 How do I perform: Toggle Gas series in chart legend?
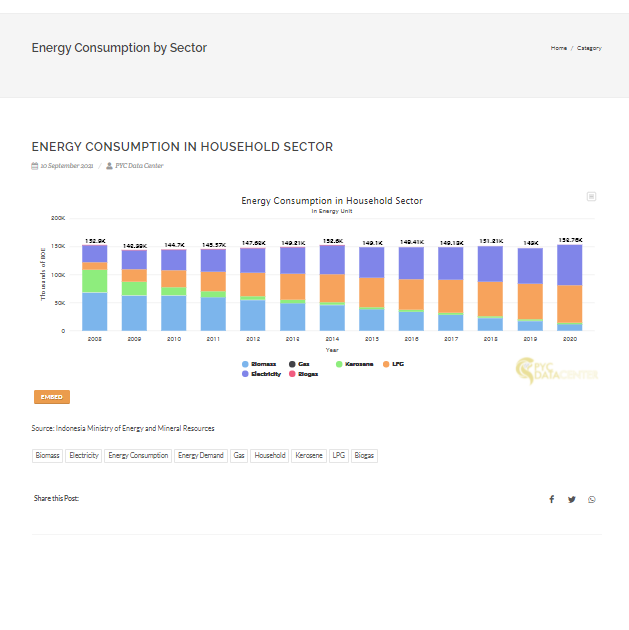click(x=299, y=364)
